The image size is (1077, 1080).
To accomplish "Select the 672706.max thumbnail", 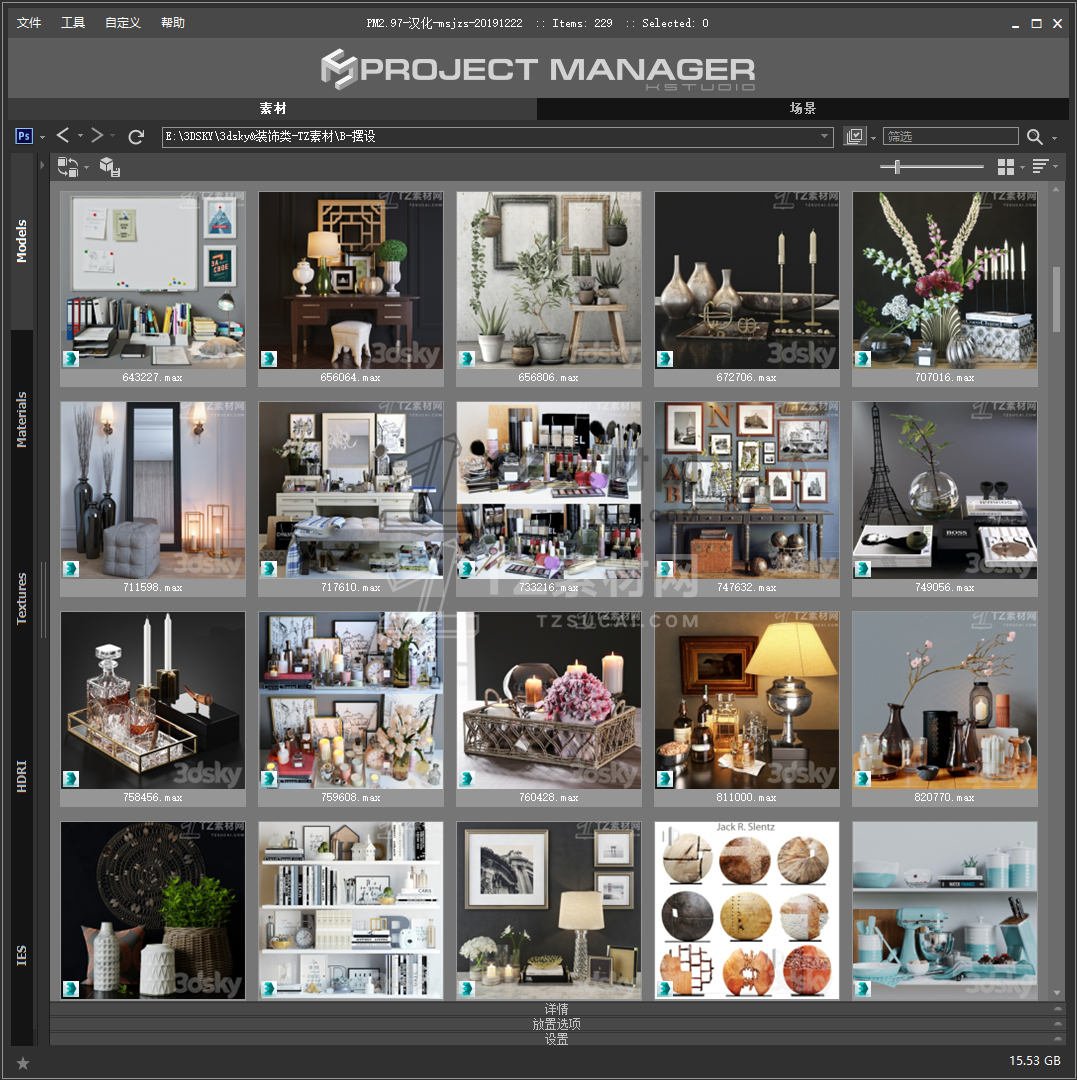I will pos(746,289).
